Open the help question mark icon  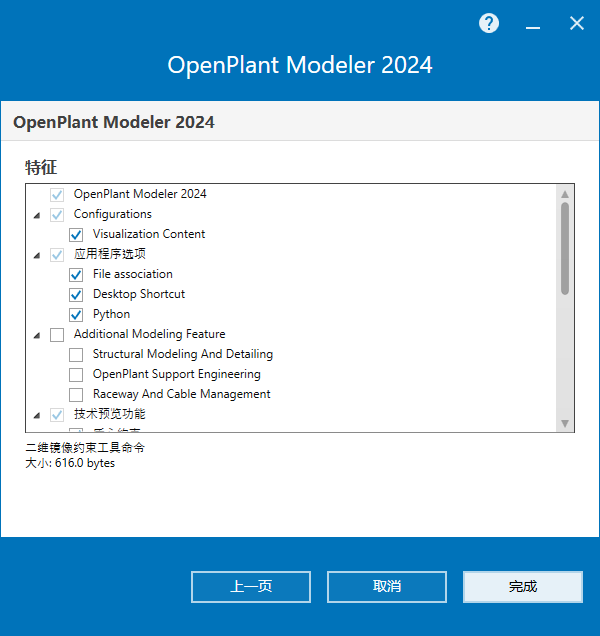[x=489, y=23]
